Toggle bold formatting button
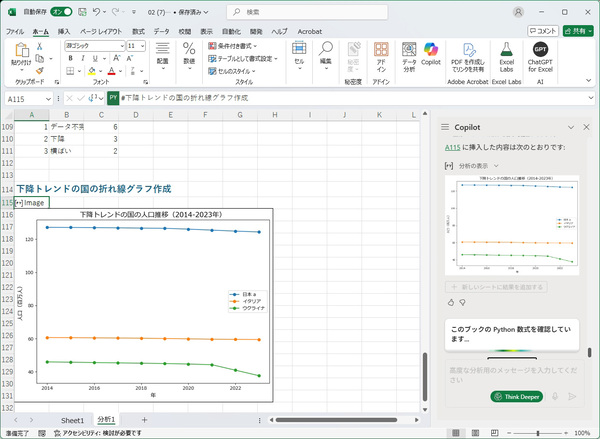This screenshot has height=439, width=600. pos(71,58)
